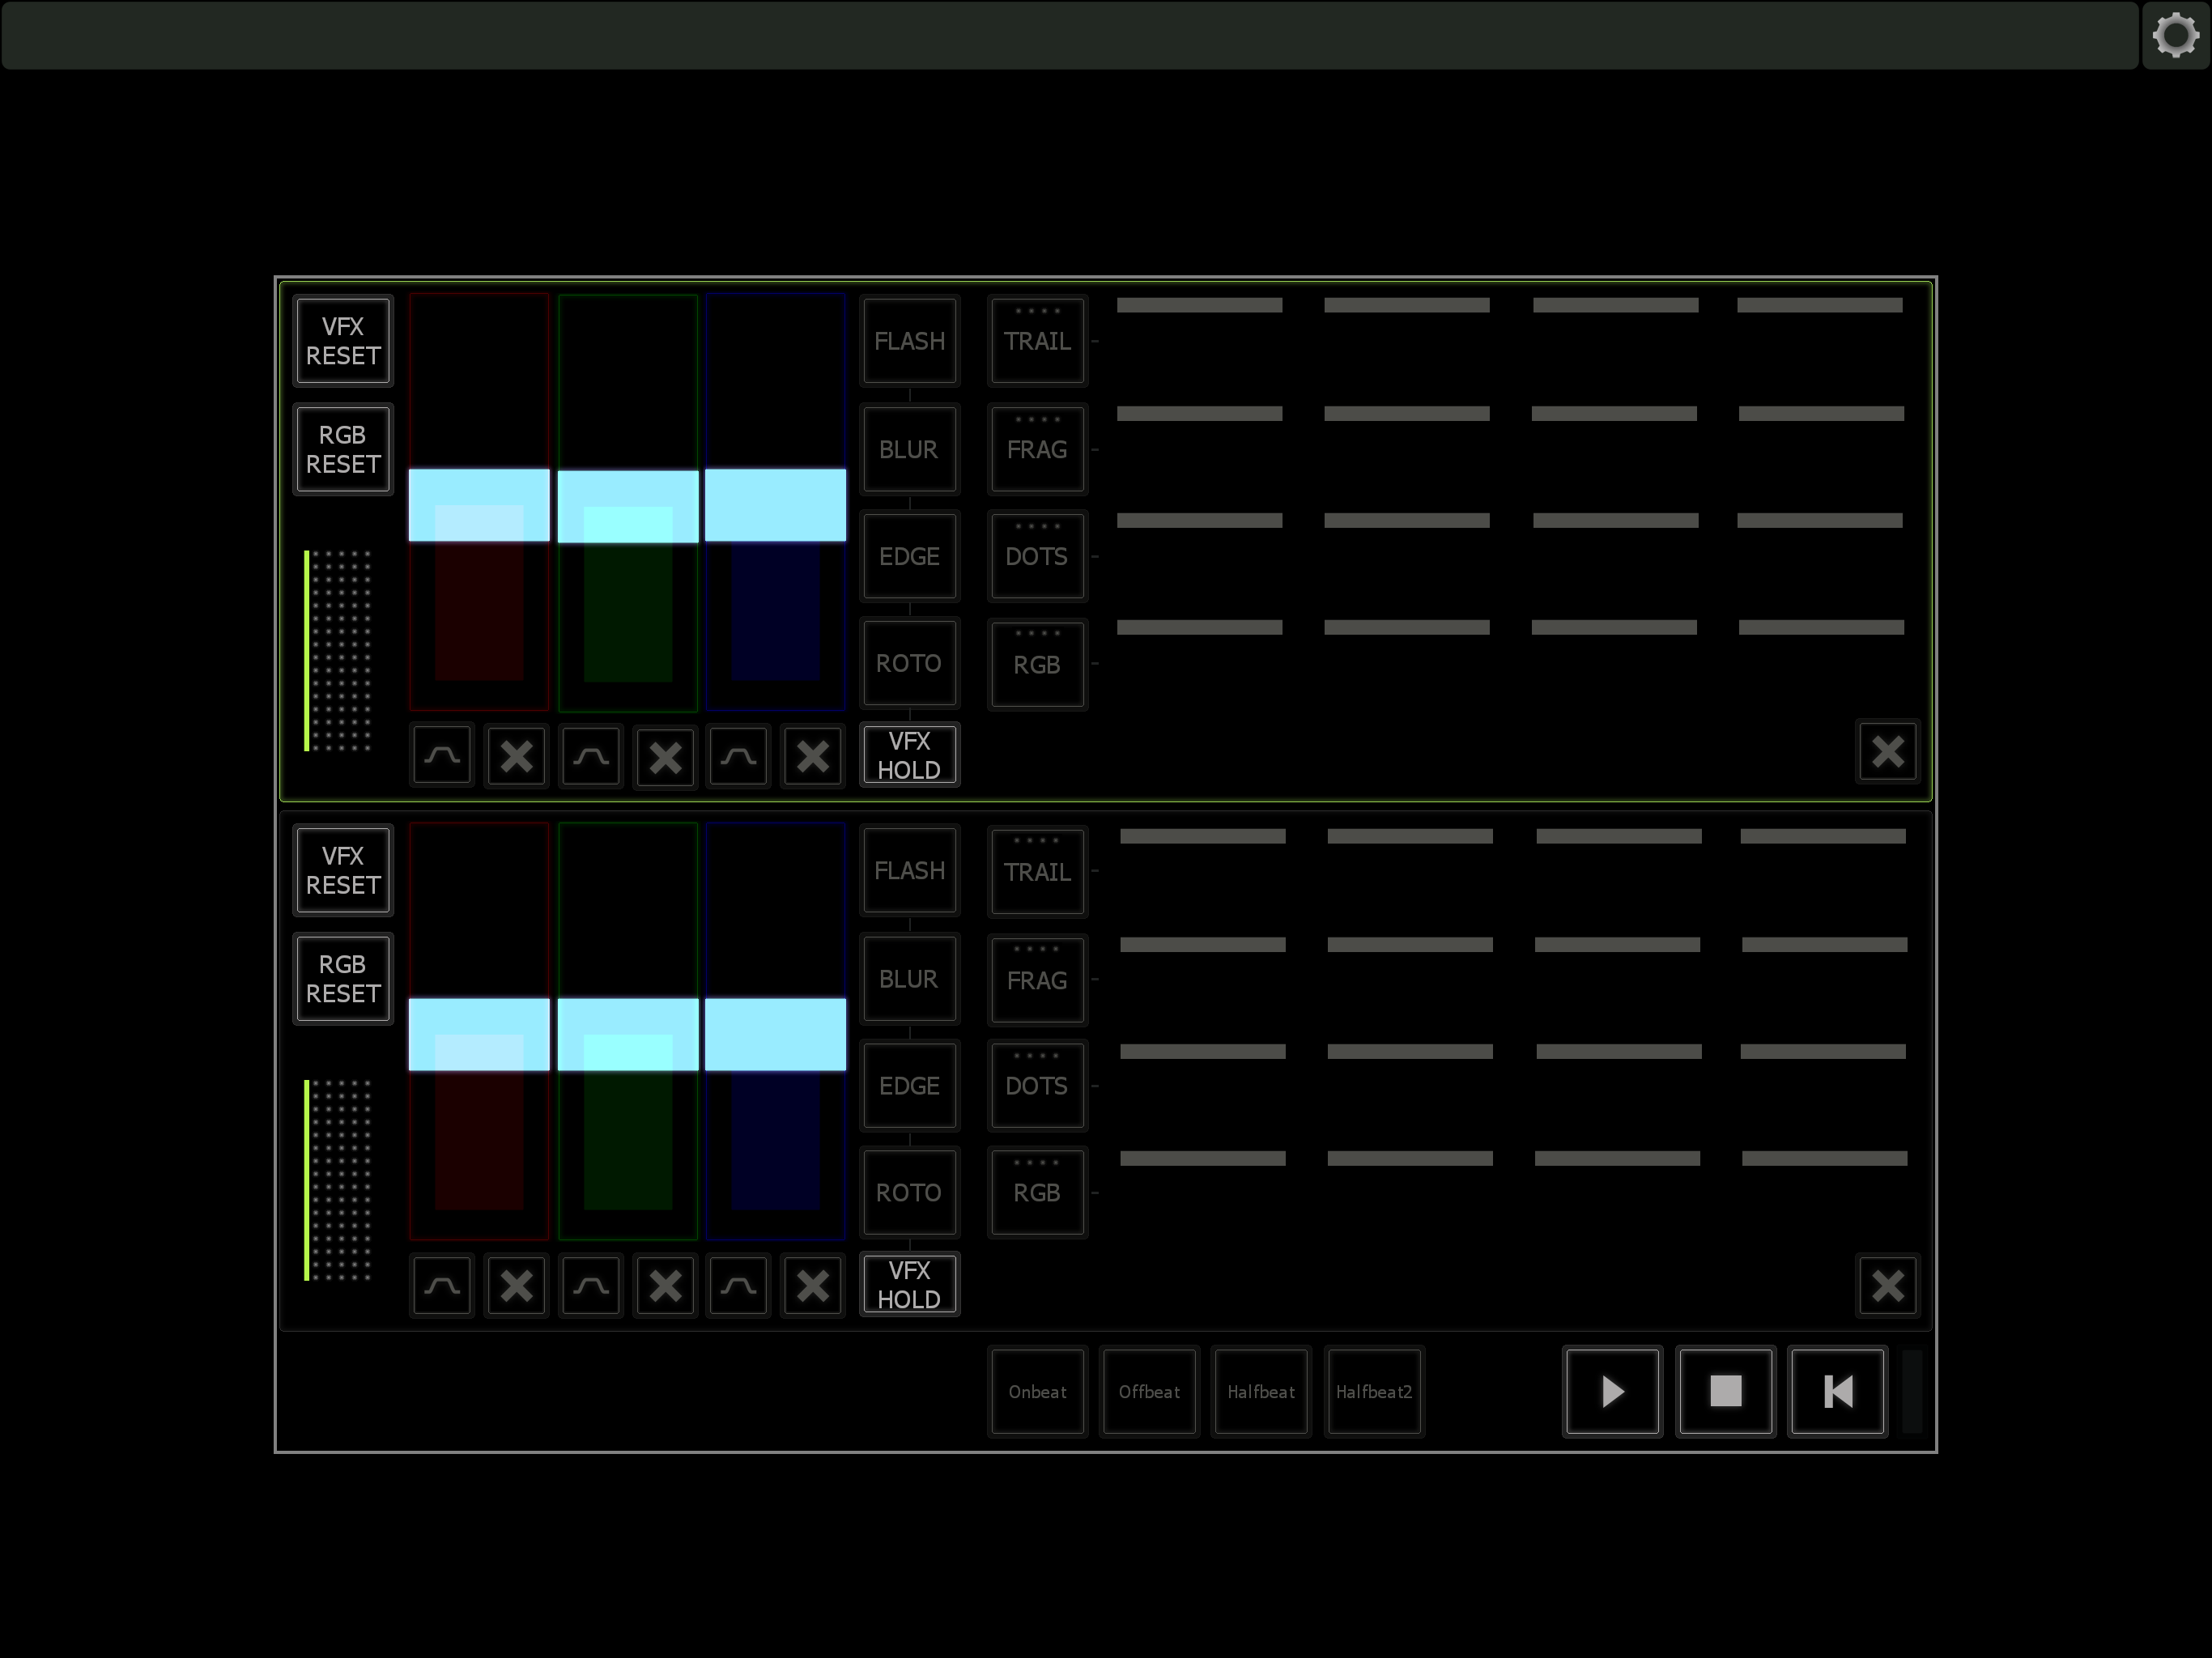Select the Halfbeat2 mode
Image resolution: width=2212 pixels, height=1658 pixels.
click(x=1373, y=1391)
